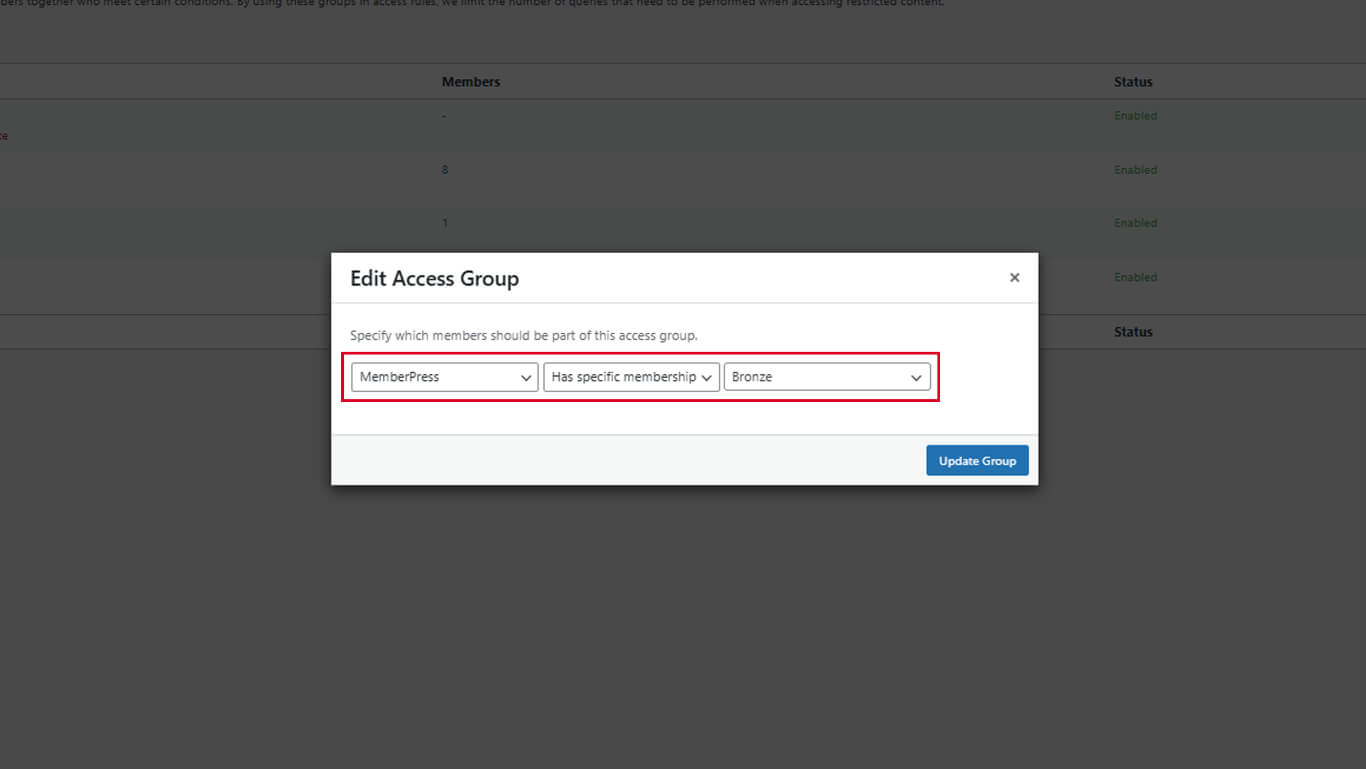Click the 'Edit Access Group' dialog title

434,279
